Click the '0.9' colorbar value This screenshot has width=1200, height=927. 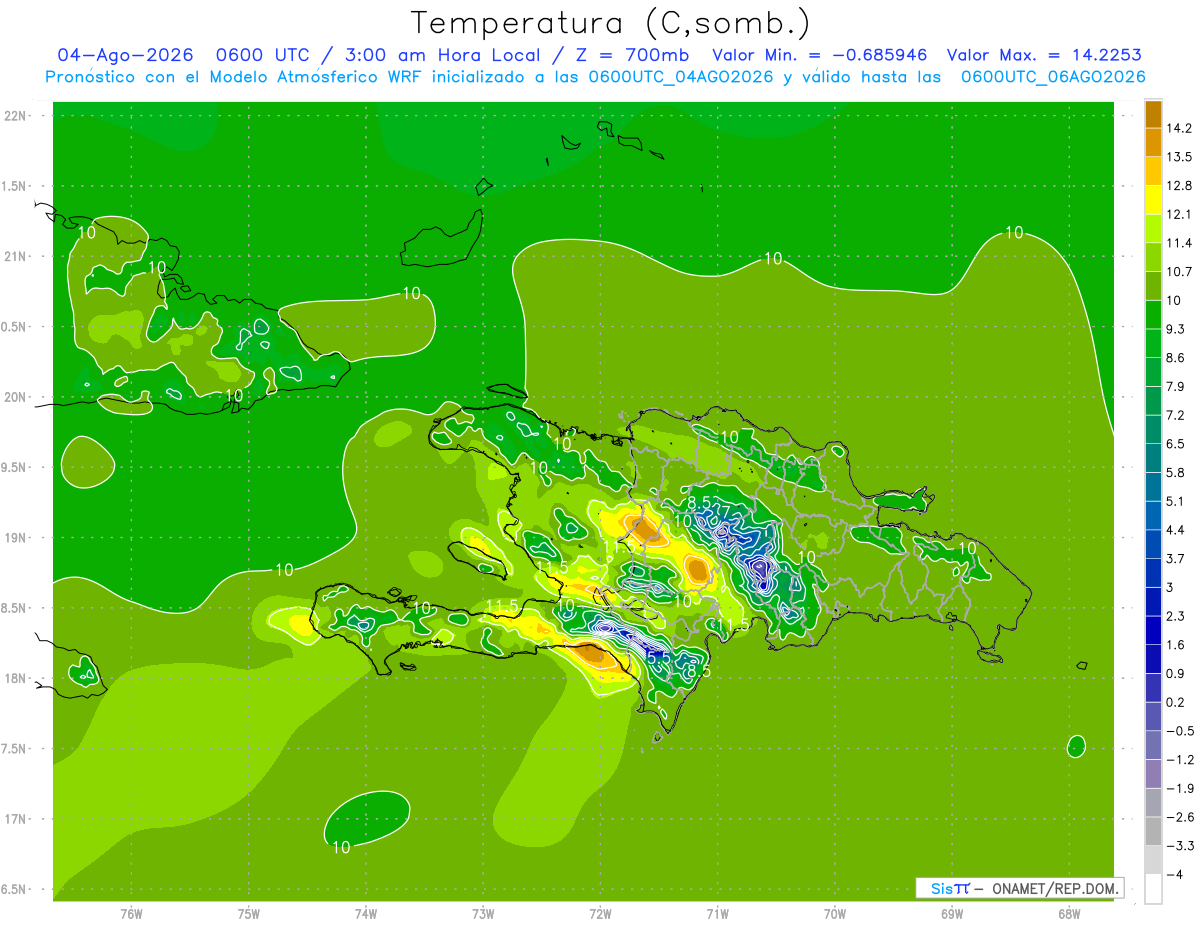click(1175, 674)
